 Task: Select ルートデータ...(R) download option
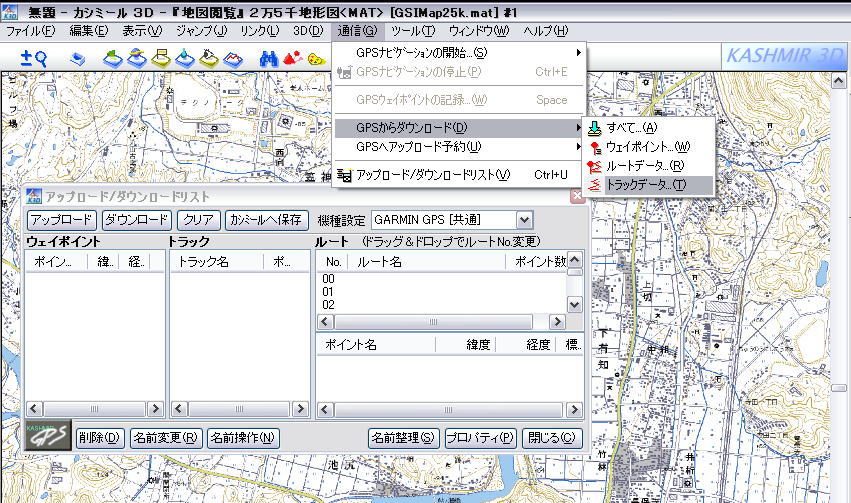point(649,166)
